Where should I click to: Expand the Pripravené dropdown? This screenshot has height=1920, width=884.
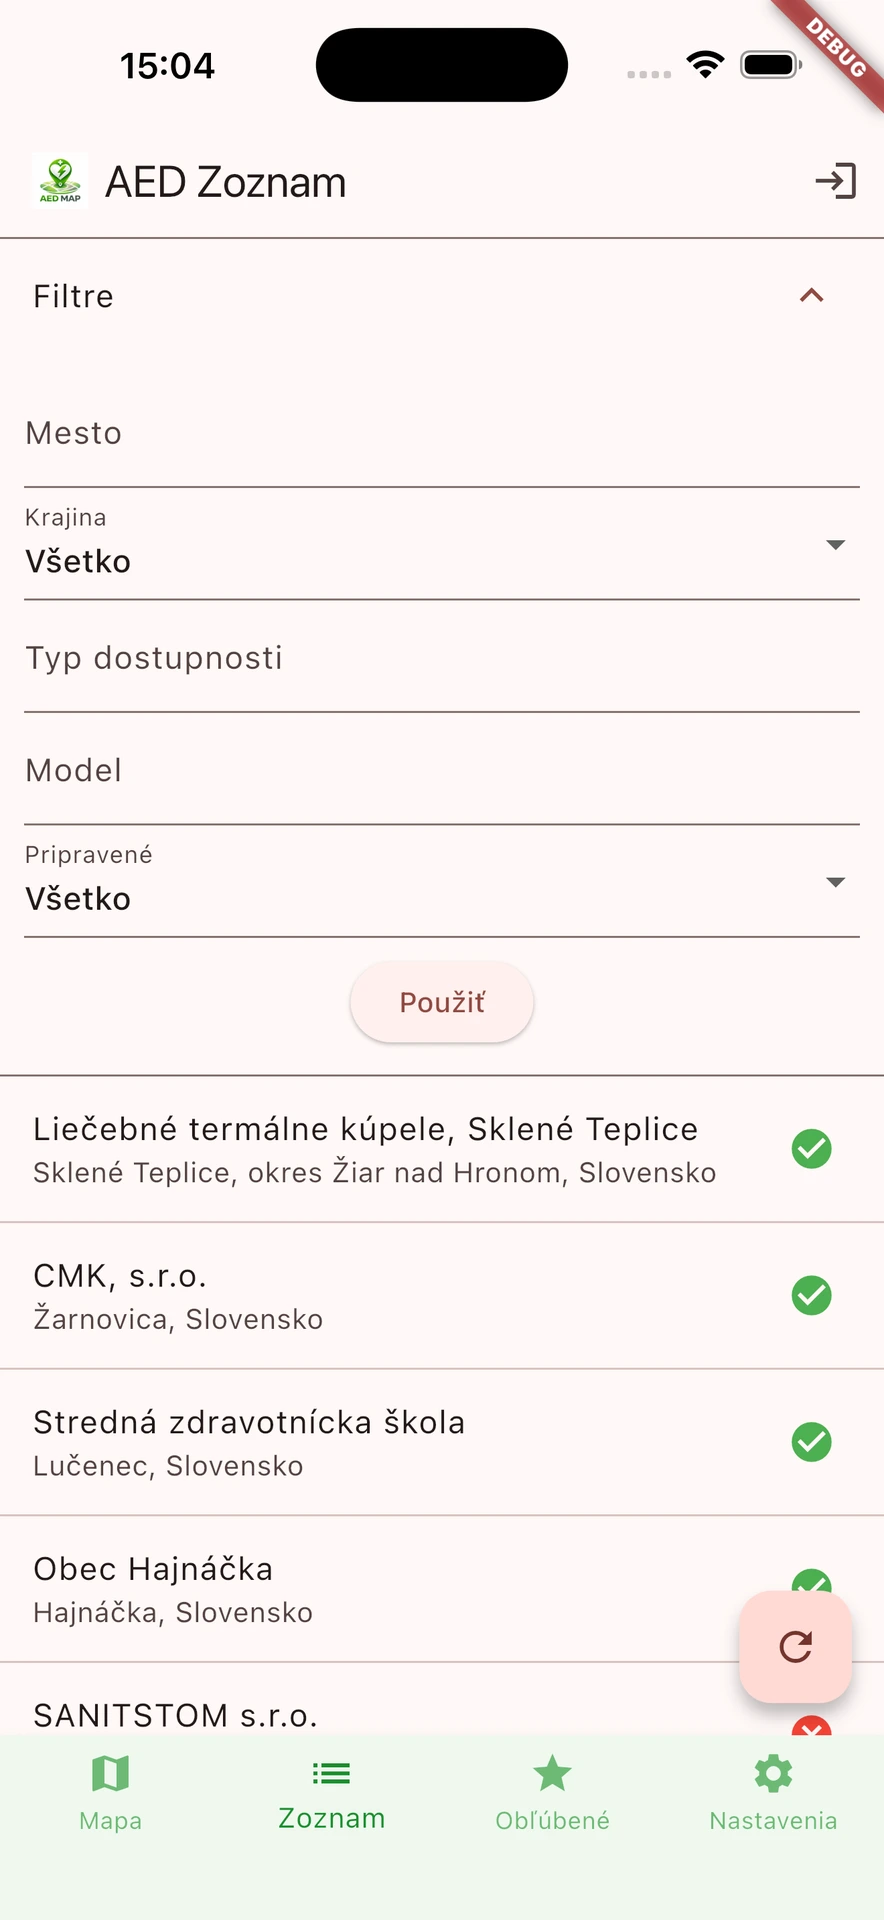tap(441, 882)
